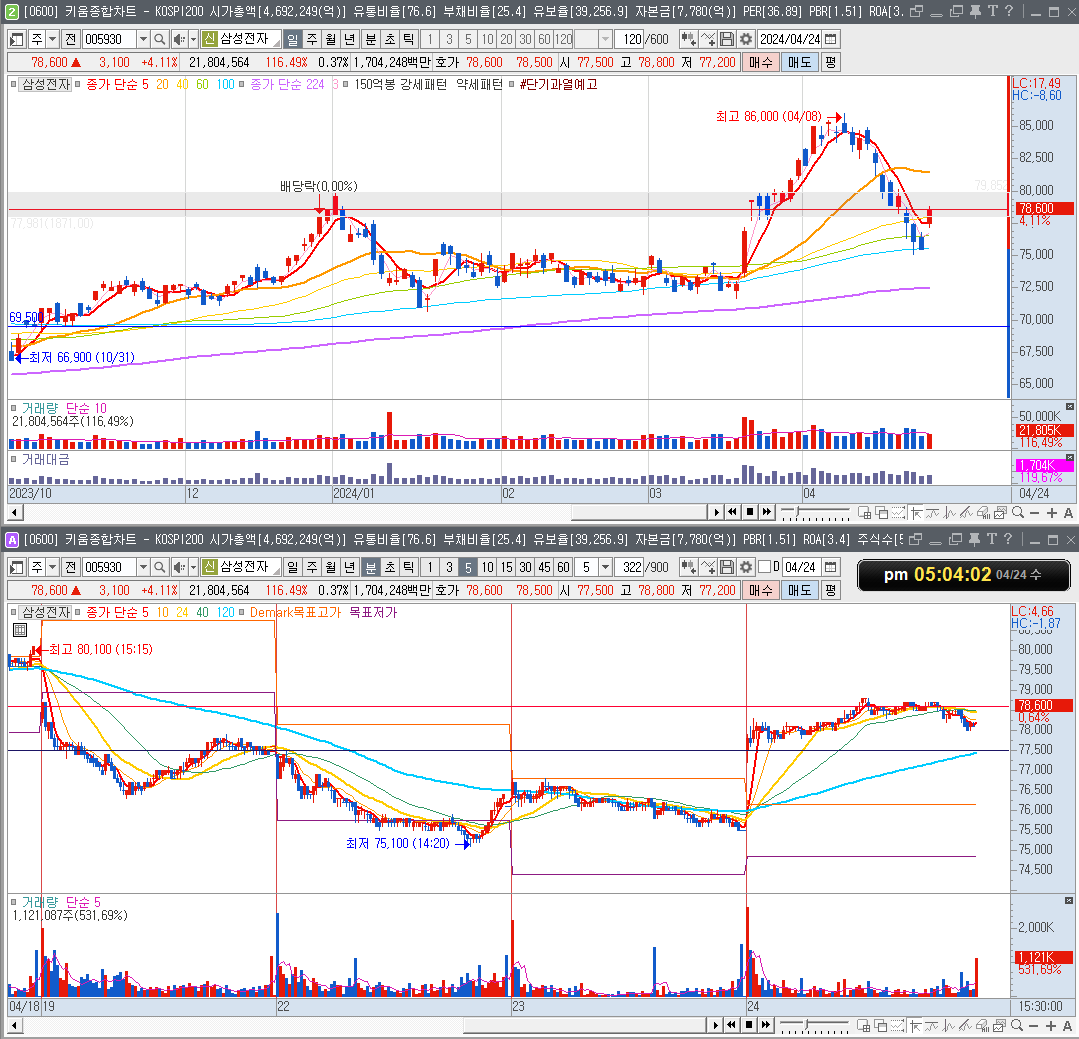Save chart with top window floppy icon
This screenshot has height=1039, width=1079.
(x=727, y=39)
